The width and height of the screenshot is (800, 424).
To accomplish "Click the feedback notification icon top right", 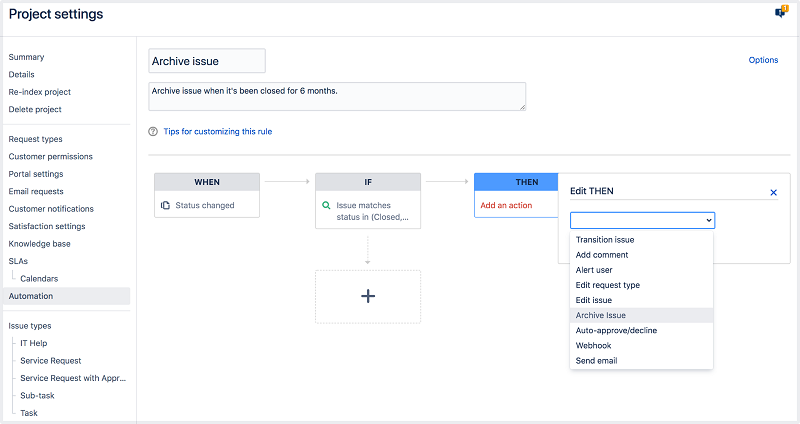I will click(x=781, y=12).
